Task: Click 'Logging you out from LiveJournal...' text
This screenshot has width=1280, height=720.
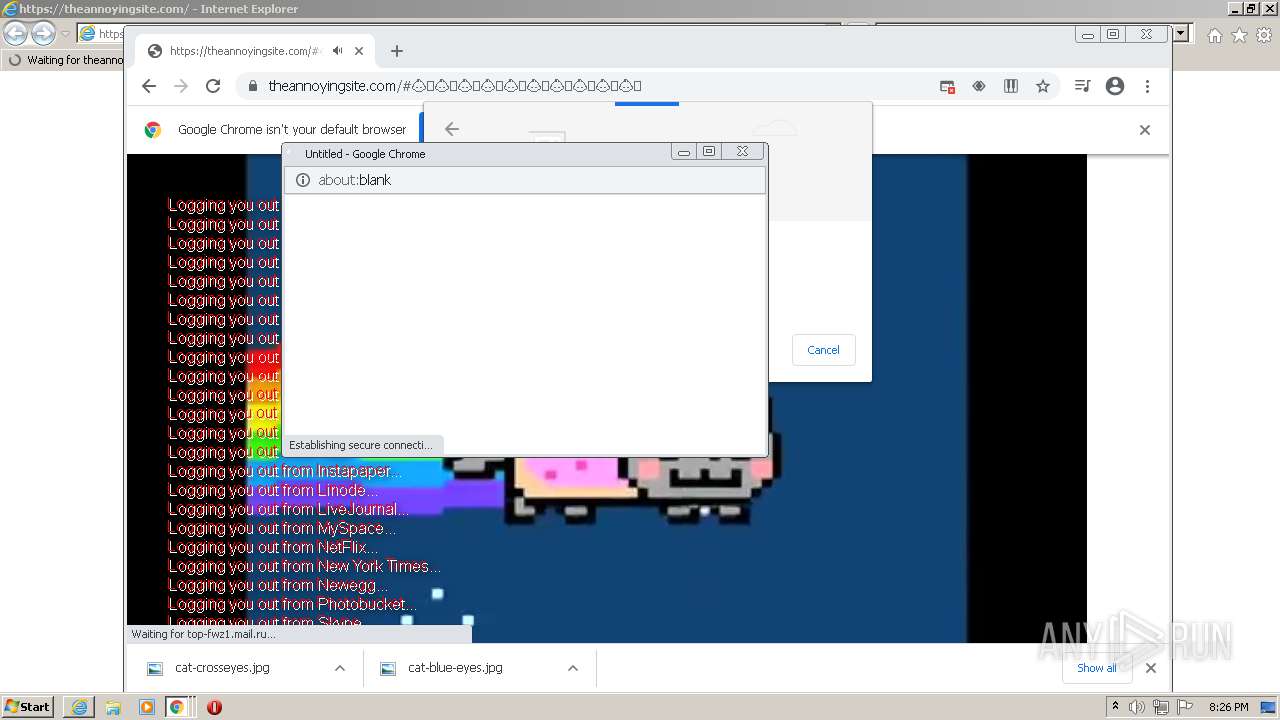Action: [288, 509]
